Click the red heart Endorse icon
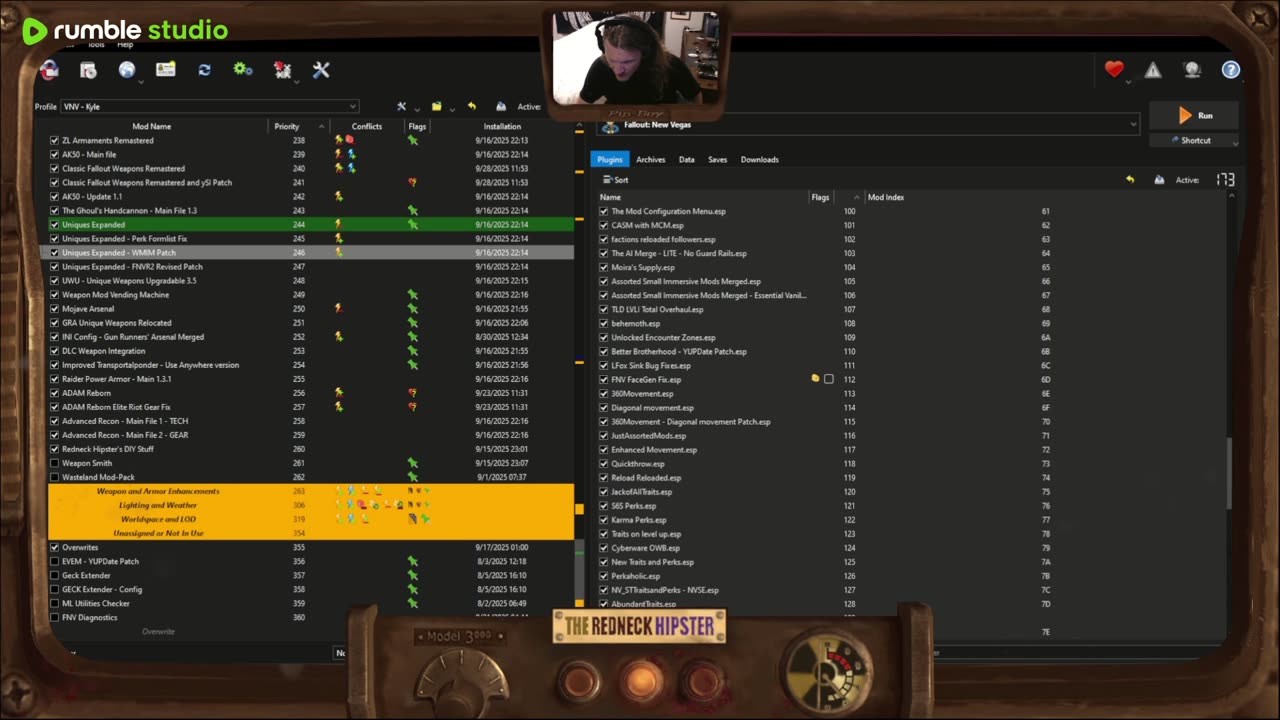1280x720 pixels. [1114, 69]
